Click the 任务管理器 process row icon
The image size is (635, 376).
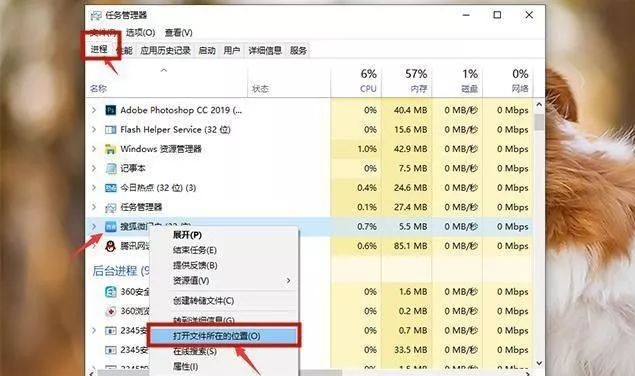pyautogui.click(x=111, y=207)
